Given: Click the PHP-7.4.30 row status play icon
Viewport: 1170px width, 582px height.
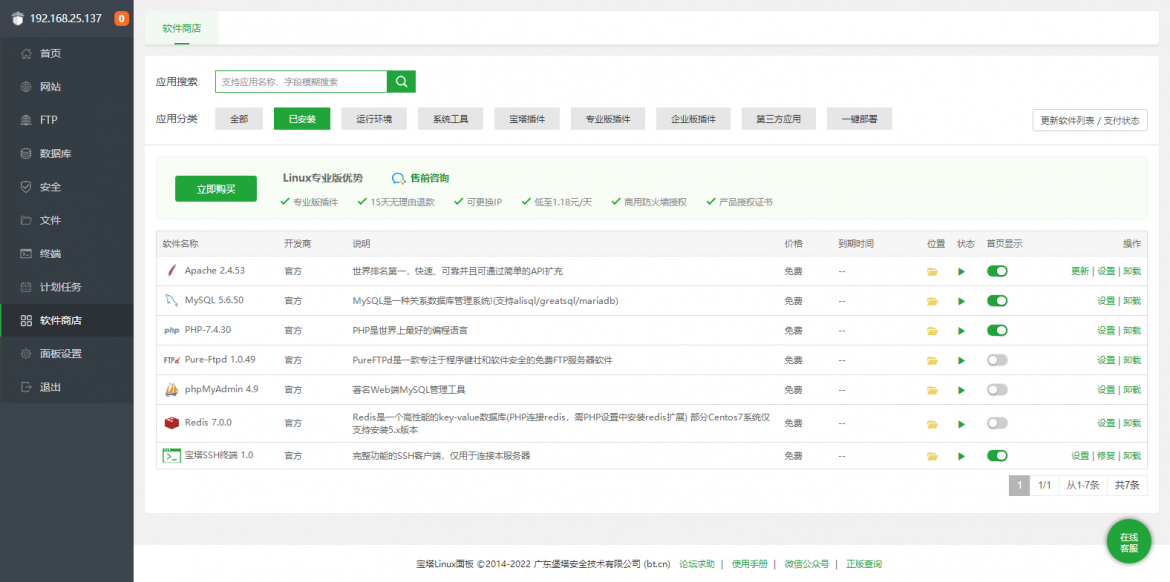Looking at the screenshot, I should tap(962, 331).
